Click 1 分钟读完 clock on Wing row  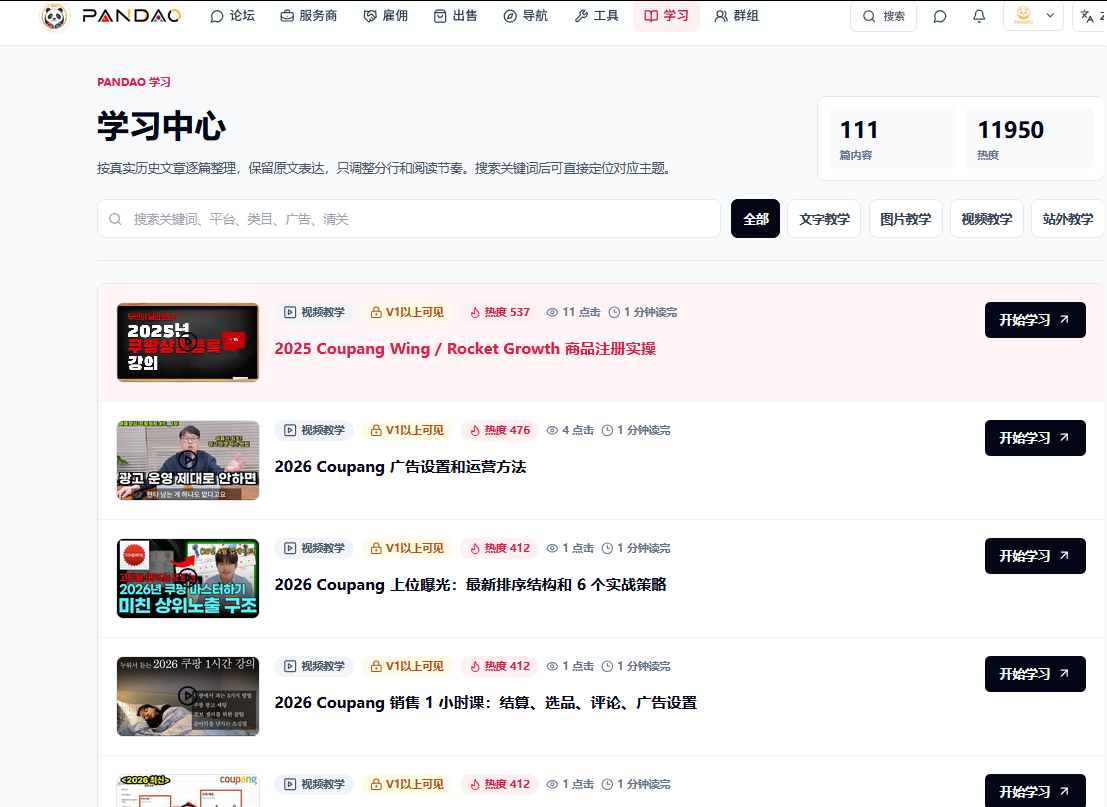pos(642,312)
